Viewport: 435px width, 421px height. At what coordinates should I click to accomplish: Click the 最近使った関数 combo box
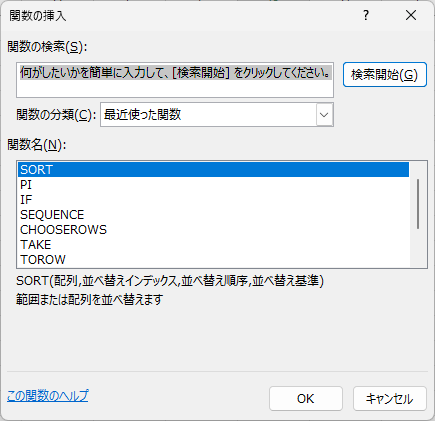point(217,115)
